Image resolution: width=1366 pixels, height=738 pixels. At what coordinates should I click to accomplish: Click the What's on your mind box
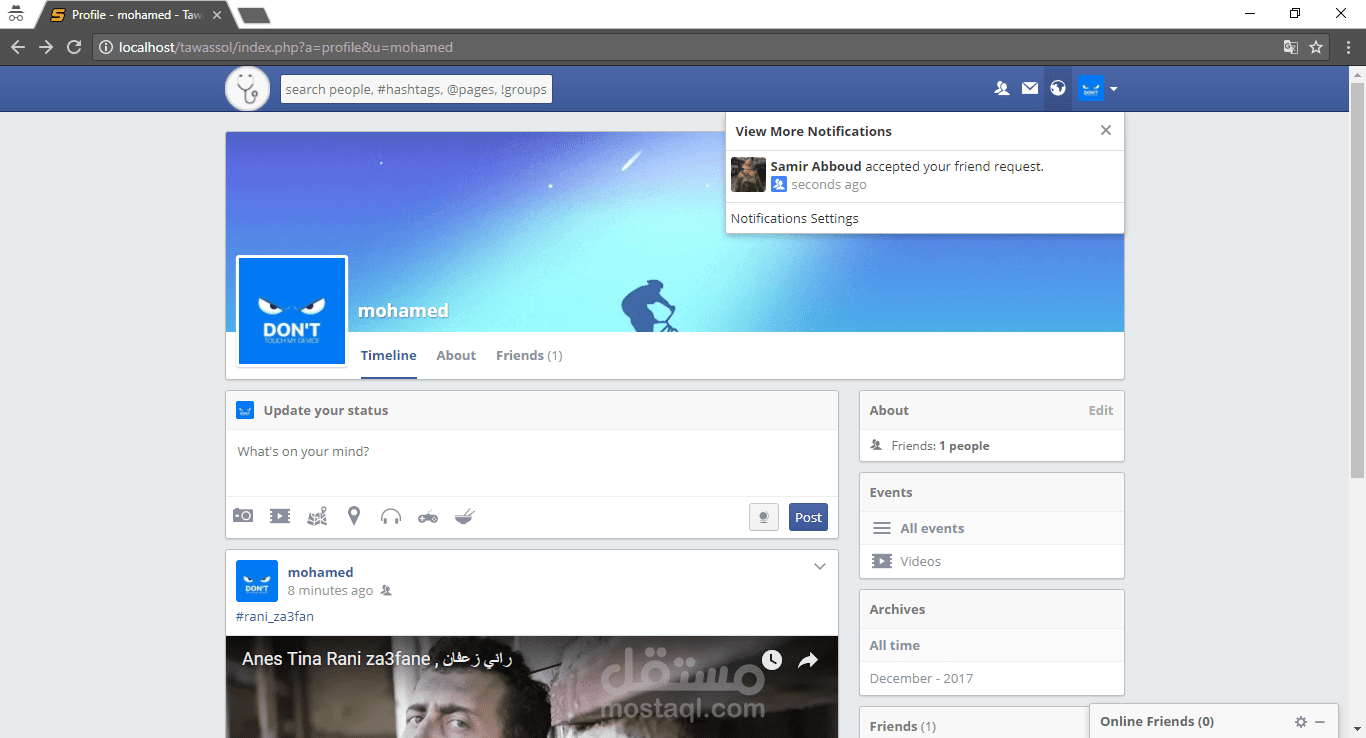(531, 463)
